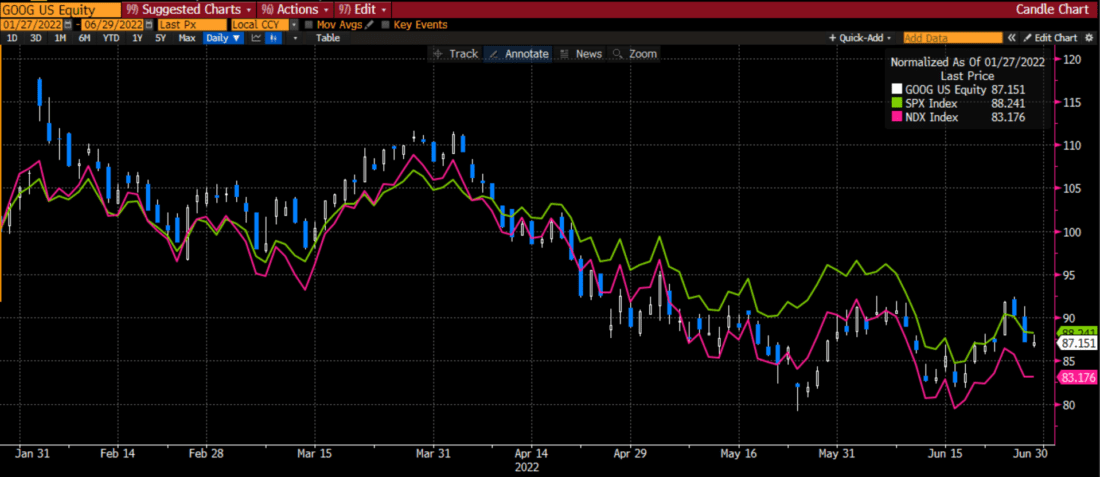Click the Add Data input field
The height and width of the screenshot is (477, 1100).
(953, 38)
